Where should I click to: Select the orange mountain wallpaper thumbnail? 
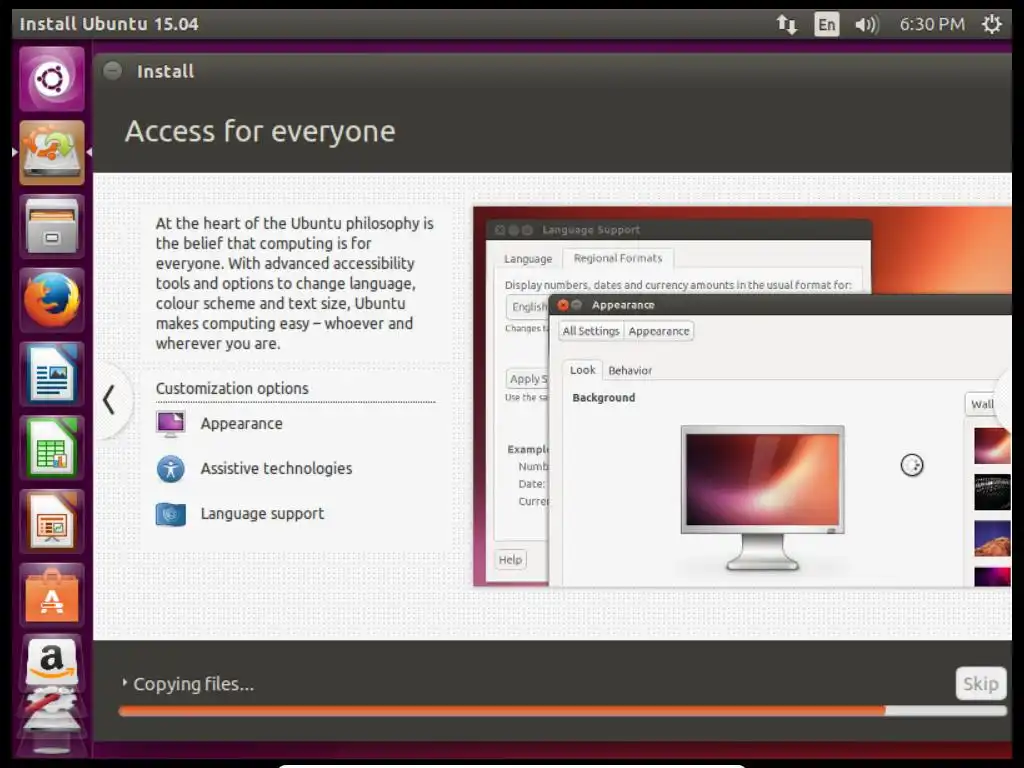(992, 538)
